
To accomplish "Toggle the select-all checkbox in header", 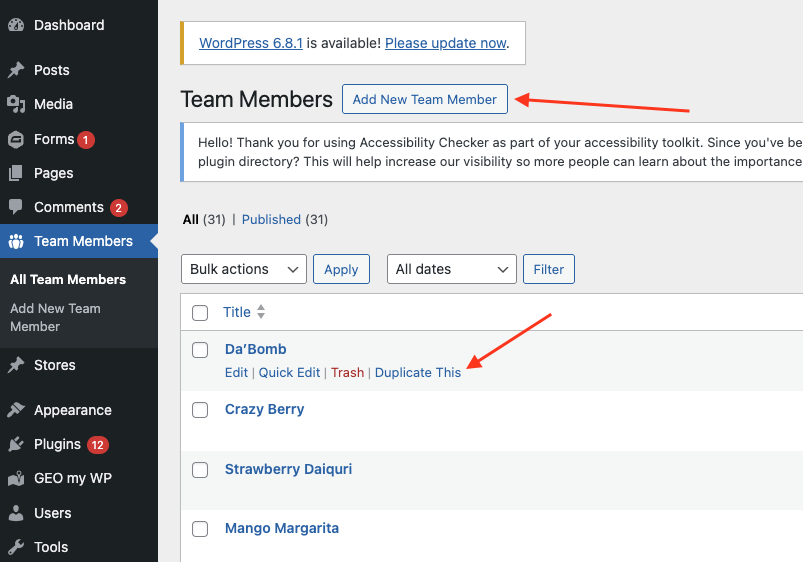I will (200, 313).
